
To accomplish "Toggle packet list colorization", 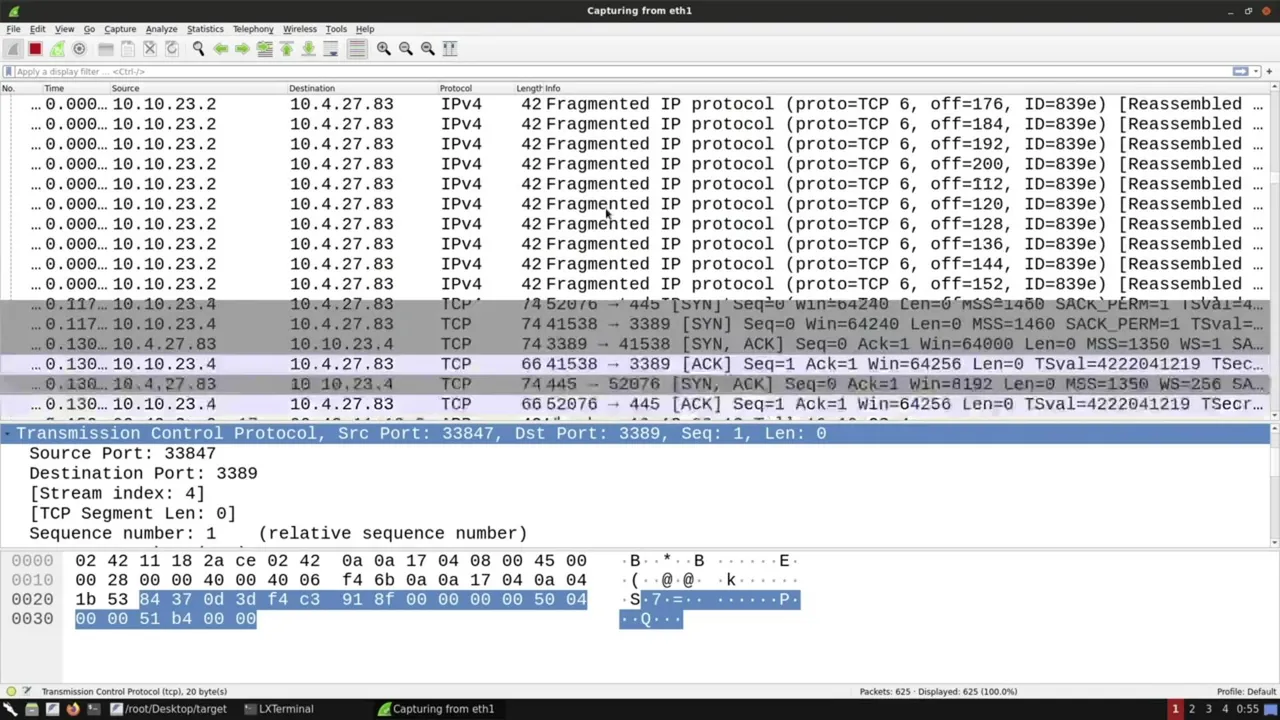I will (x=356, y=48).
